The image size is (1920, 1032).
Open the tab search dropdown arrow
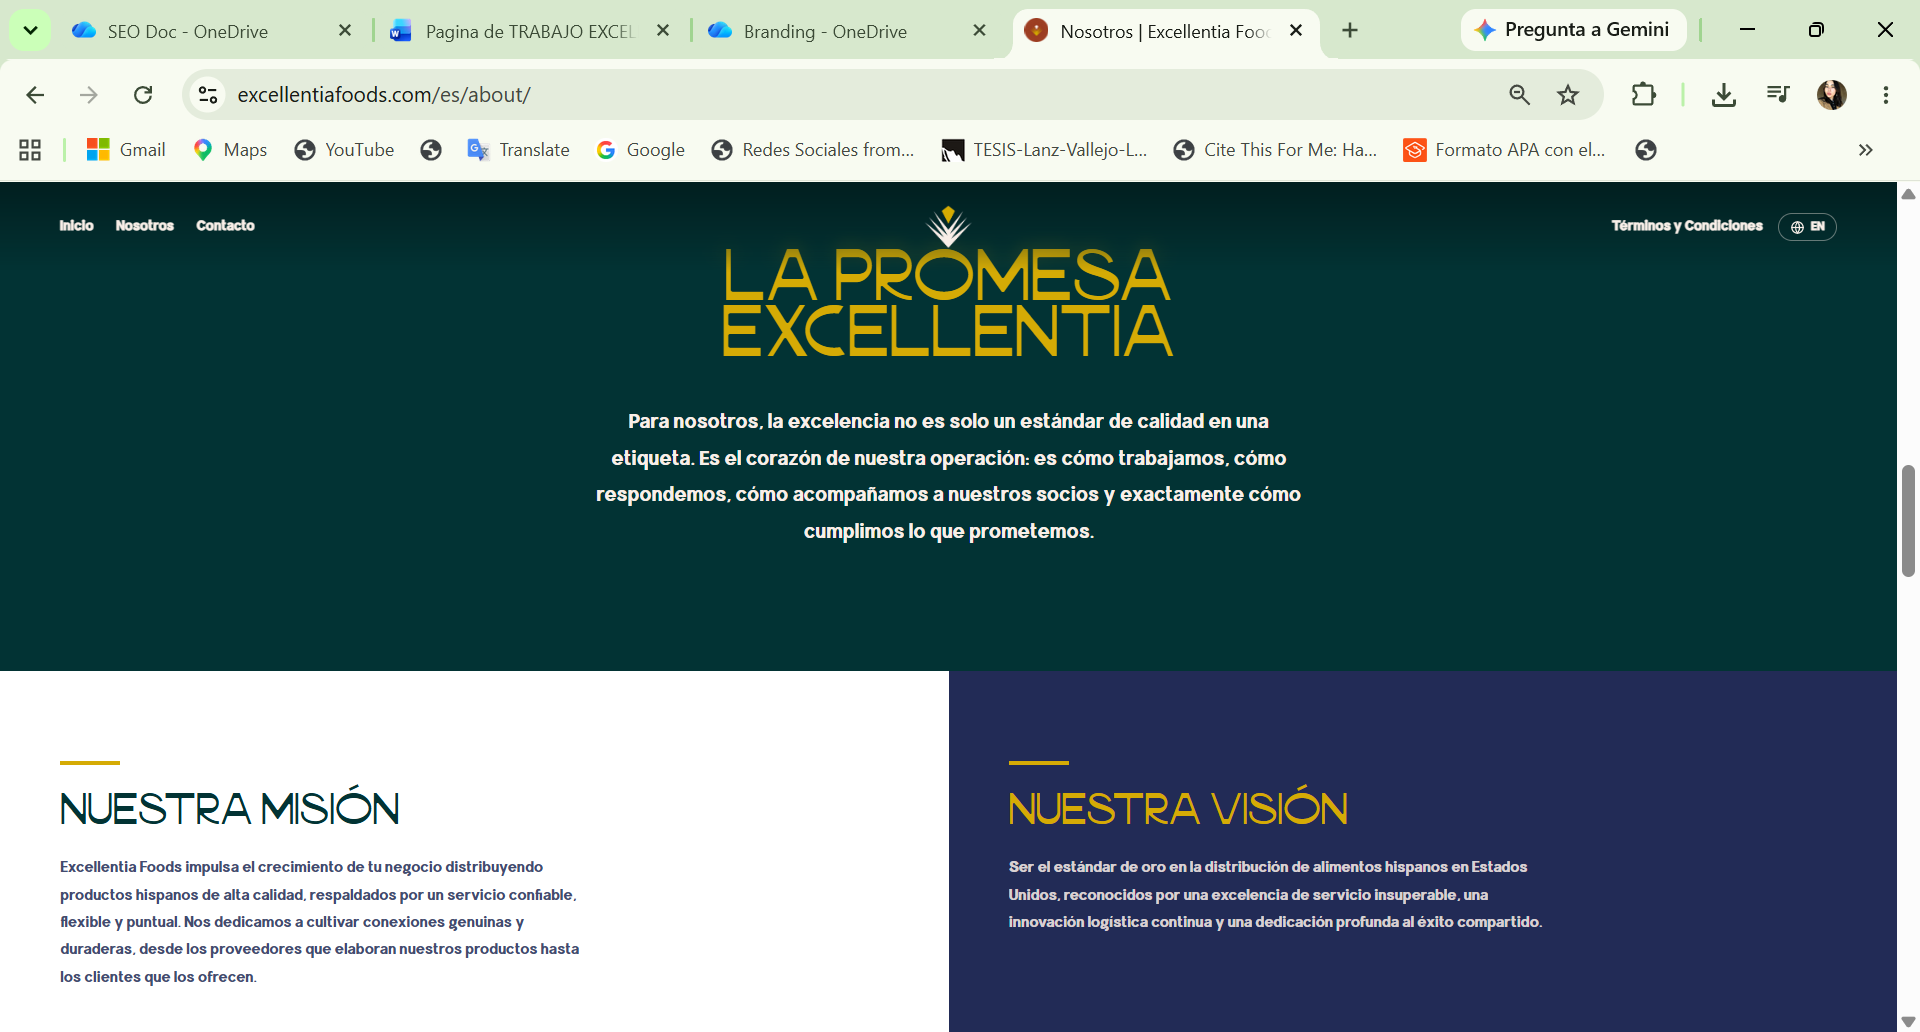coord(30,30)
